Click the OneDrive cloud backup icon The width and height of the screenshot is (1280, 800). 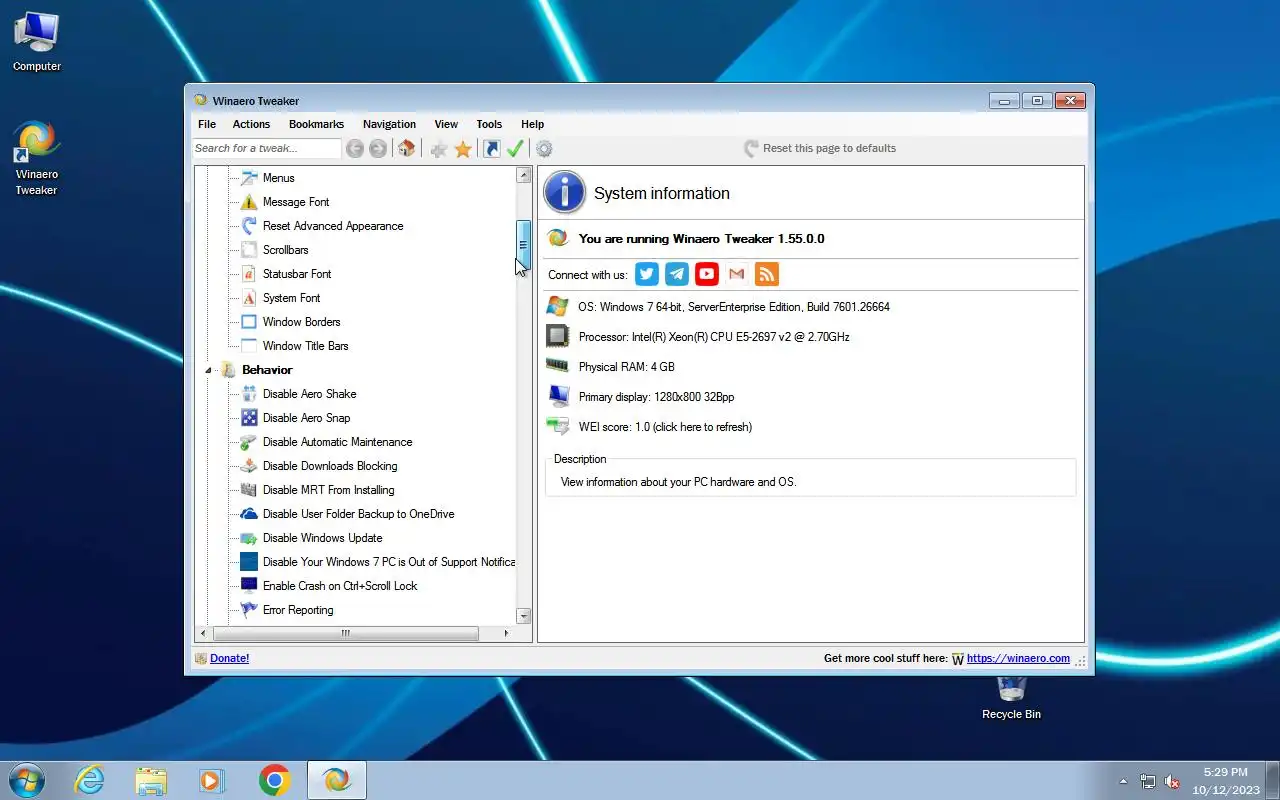click(x=249, y=514)
